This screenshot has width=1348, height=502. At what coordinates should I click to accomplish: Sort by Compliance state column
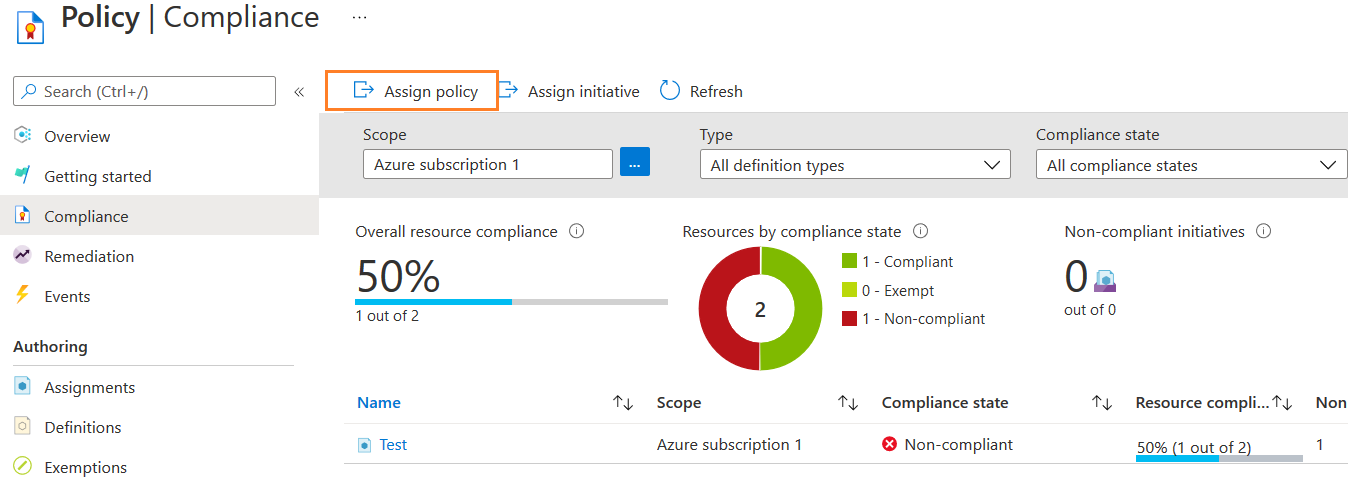(x=1102, y=403)
